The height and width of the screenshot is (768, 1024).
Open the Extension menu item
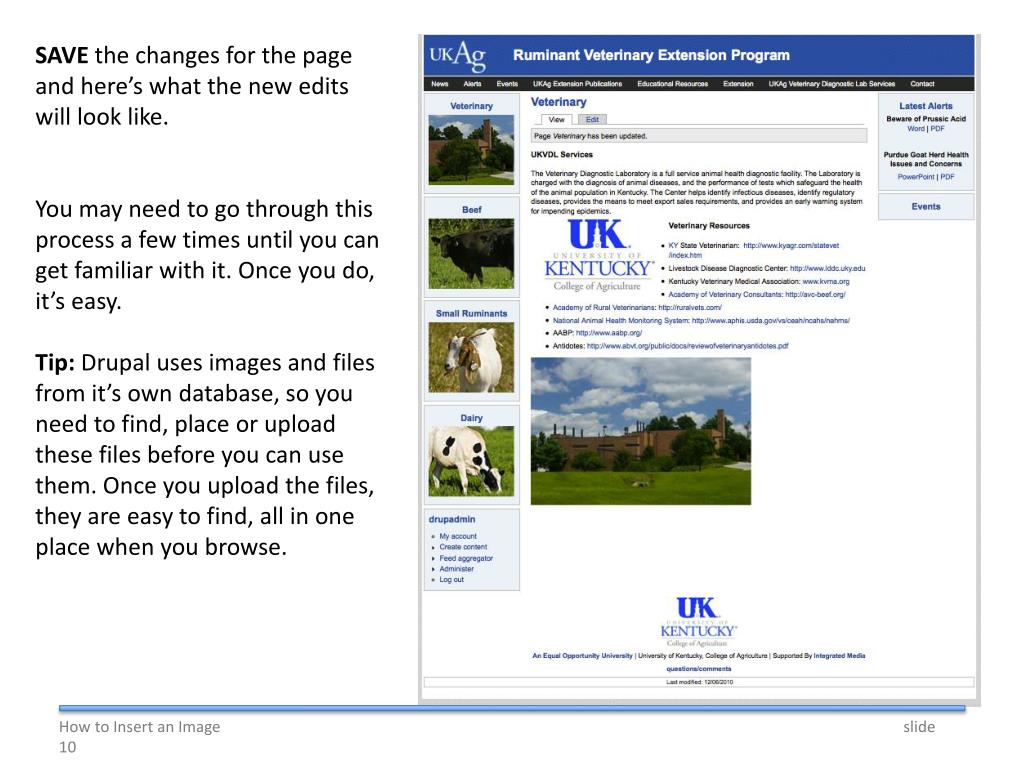tap(738, 84)
